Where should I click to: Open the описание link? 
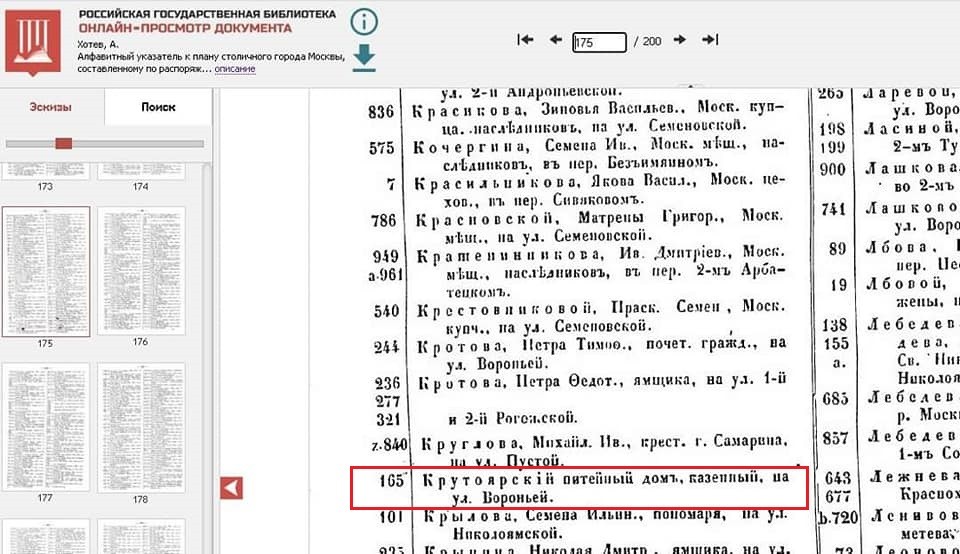[x=235, y=69]
